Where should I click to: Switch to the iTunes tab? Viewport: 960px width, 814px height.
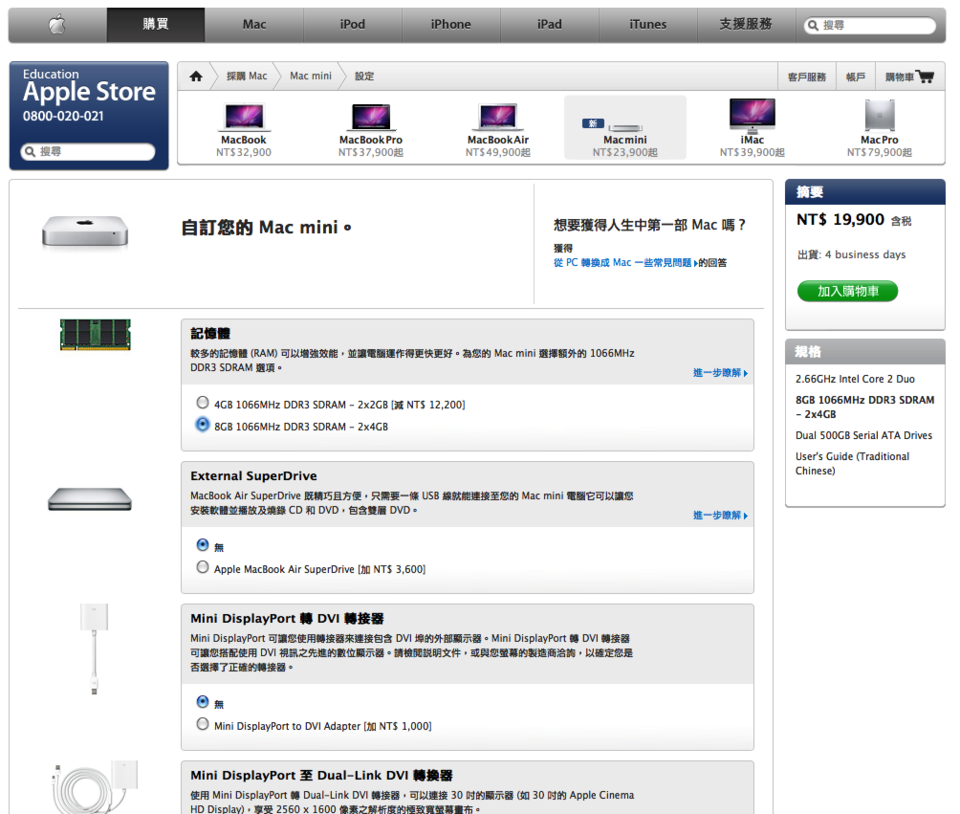point(648,25)
